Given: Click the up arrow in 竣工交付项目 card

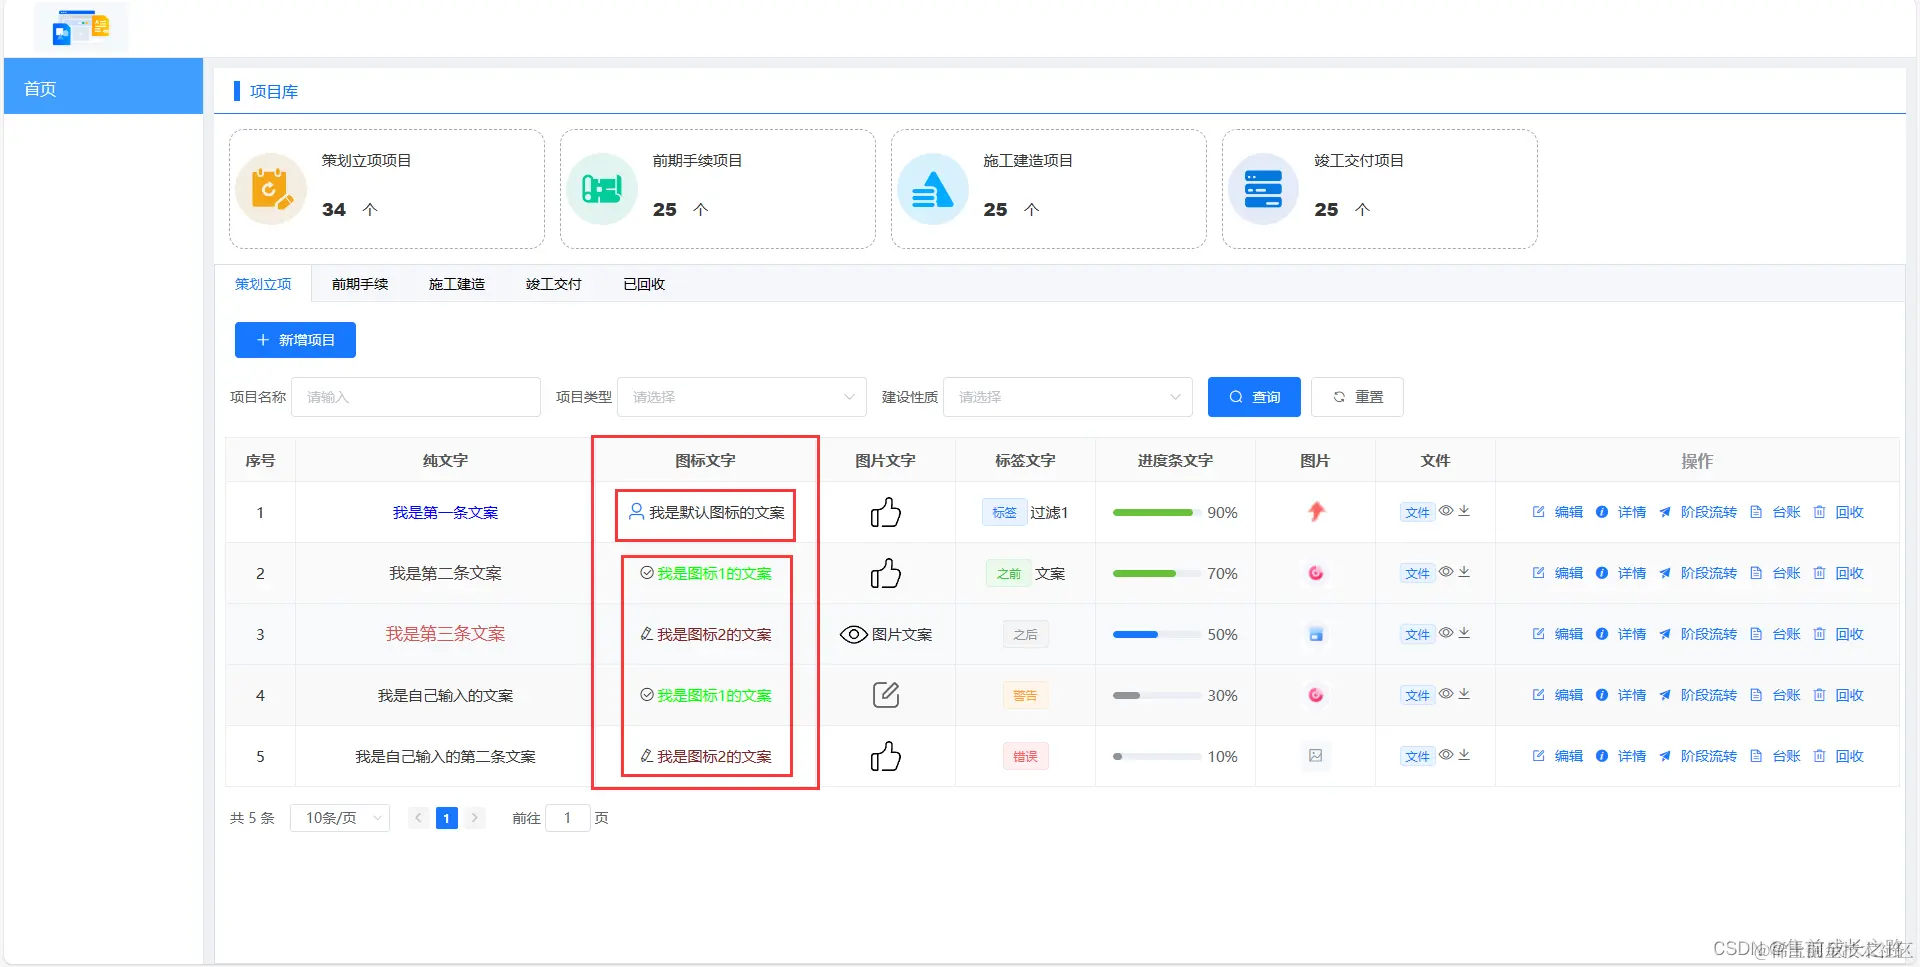Looking at the screenshot, I should click(1362, 209).
